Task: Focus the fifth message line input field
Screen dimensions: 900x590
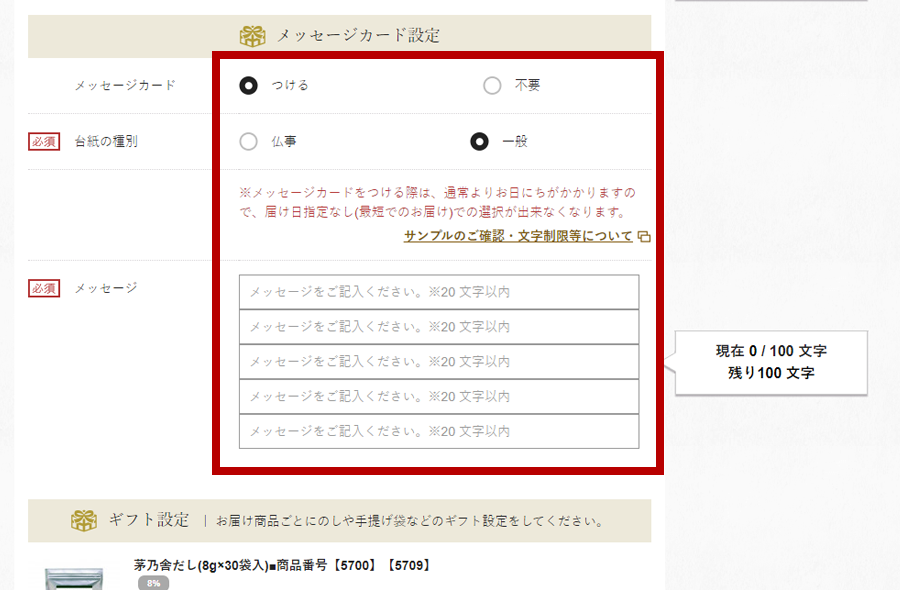Action: 439,431
